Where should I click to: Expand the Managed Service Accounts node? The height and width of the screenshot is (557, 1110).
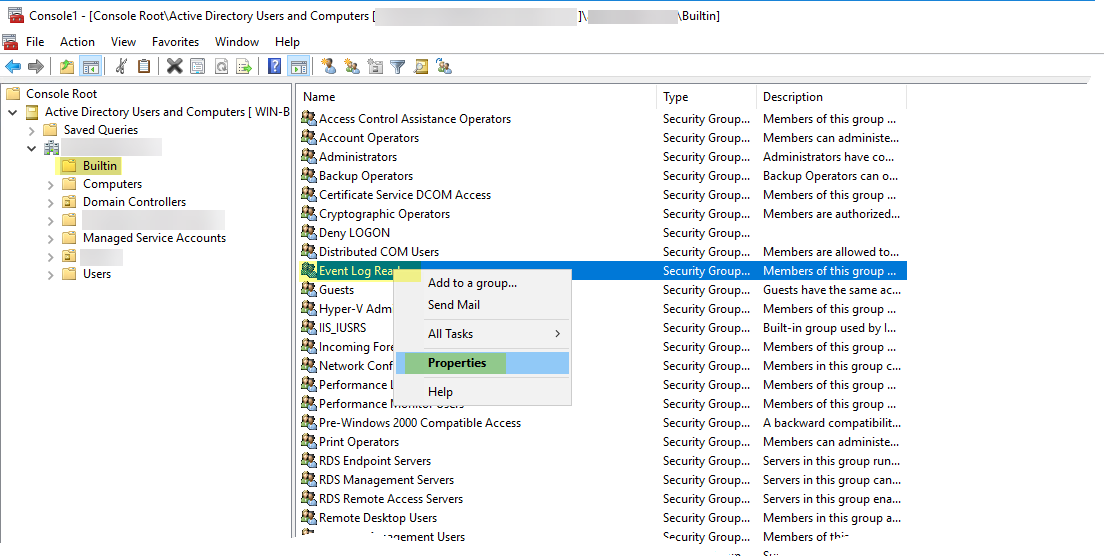[x=51, y=238]
